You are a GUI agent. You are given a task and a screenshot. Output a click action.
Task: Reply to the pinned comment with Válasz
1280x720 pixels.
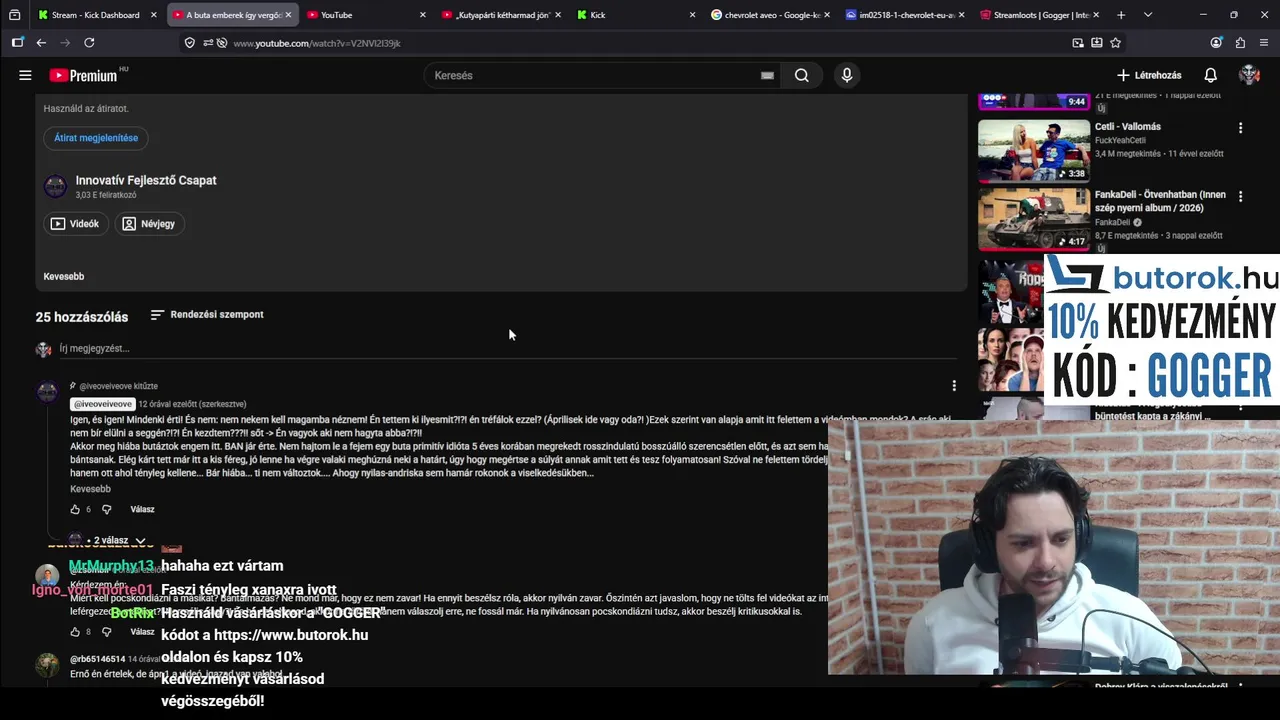point(142,509)
